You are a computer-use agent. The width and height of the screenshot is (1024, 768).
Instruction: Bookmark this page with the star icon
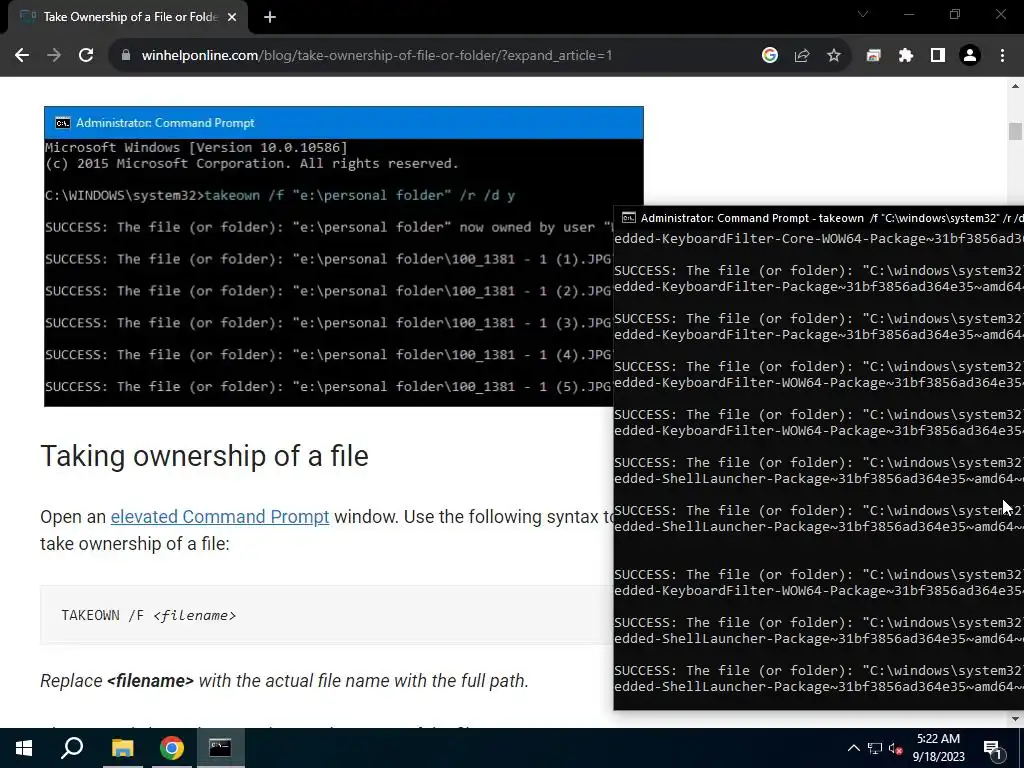click(834, 56)
